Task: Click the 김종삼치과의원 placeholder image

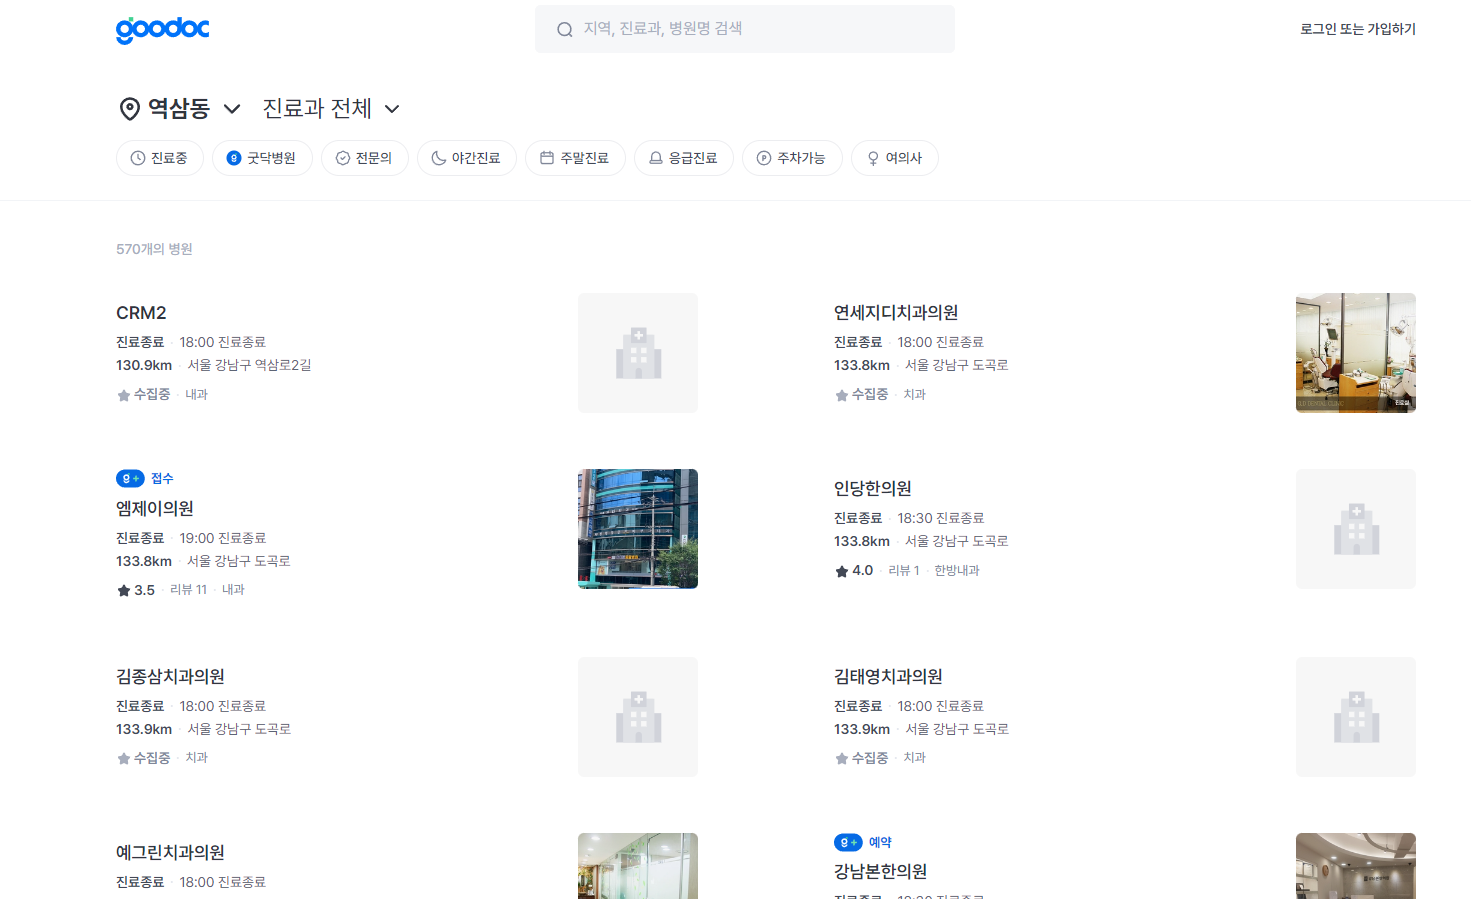Action: tap(638, 717)
